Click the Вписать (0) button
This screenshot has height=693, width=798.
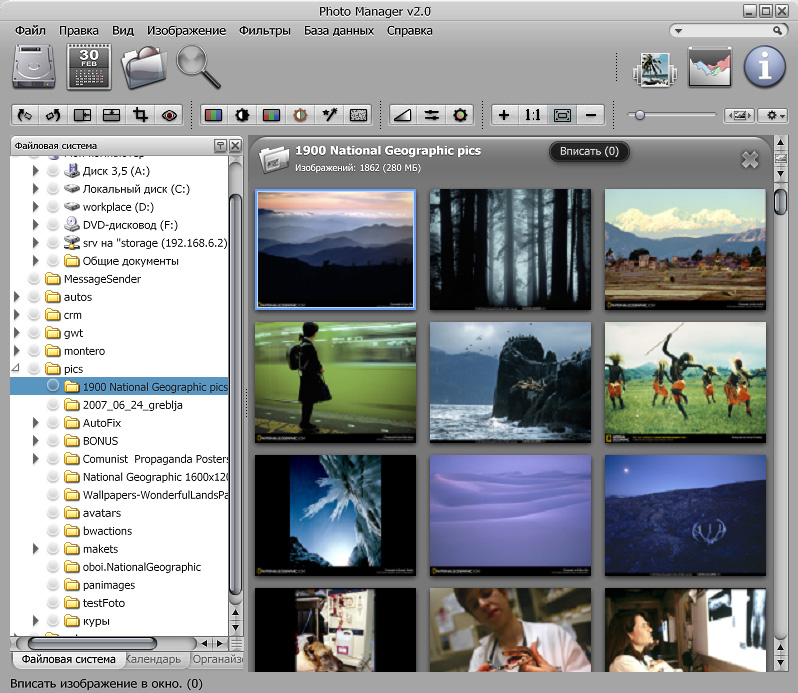[x=589, y=152]
